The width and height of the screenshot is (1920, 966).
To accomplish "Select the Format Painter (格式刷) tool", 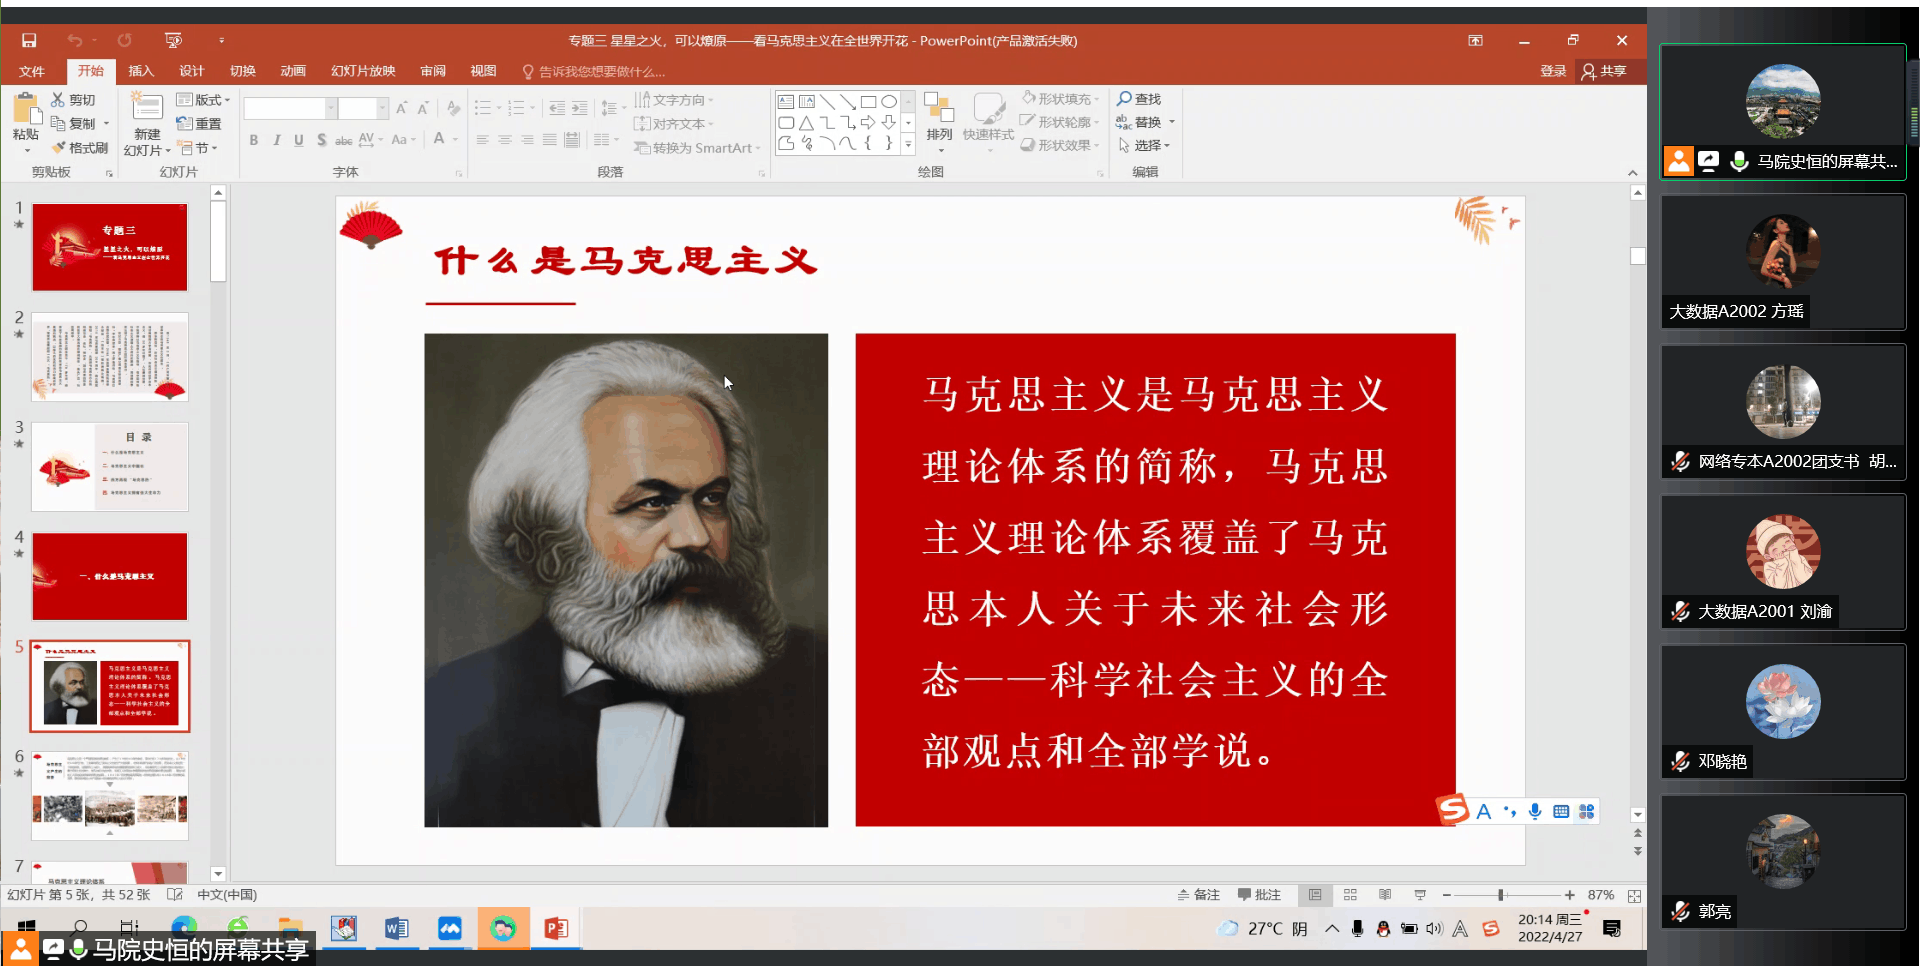I will pos(80,148).
